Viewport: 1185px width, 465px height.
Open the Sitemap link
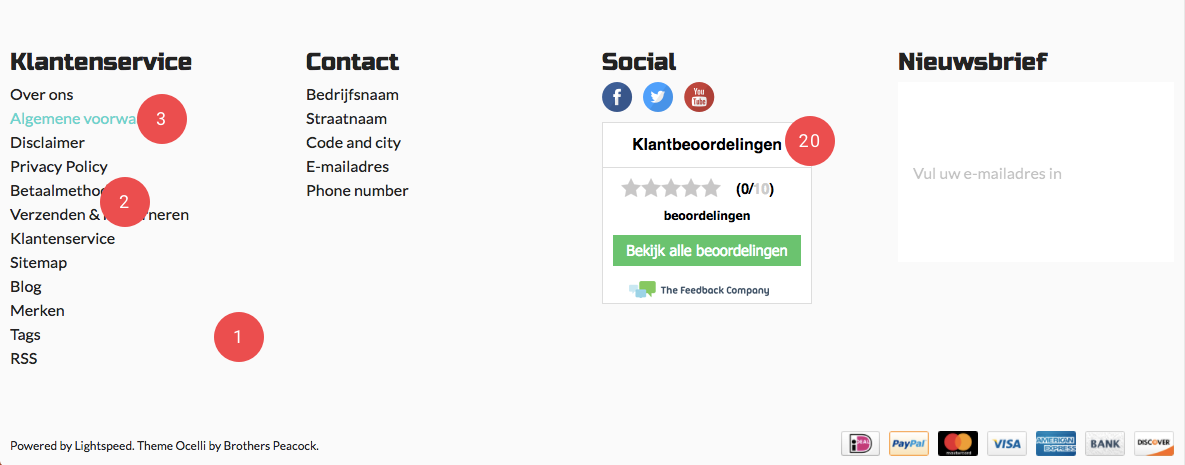[39, 263]
